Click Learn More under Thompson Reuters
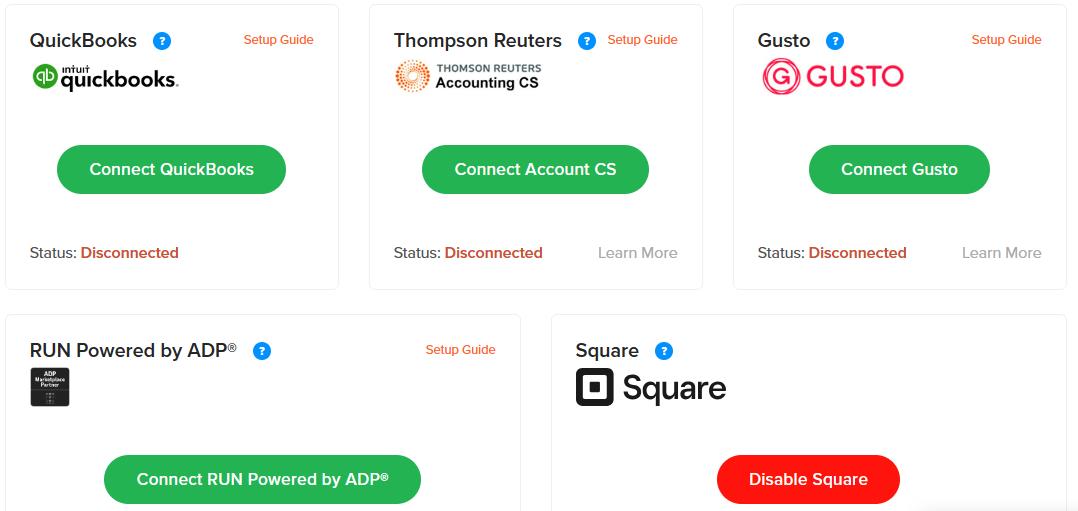1078x511 pixels. 637,253
